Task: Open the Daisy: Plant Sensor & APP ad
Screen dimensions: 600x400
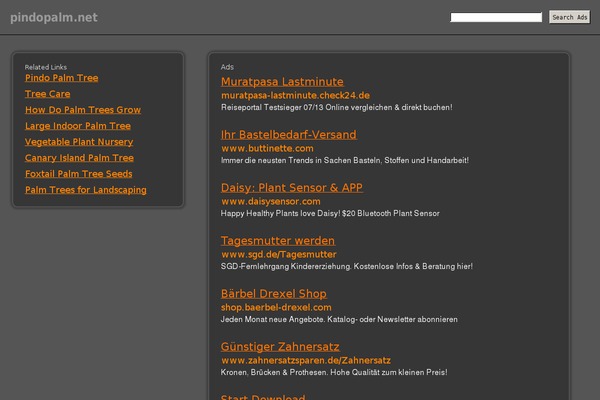Action: coord(292,188)
